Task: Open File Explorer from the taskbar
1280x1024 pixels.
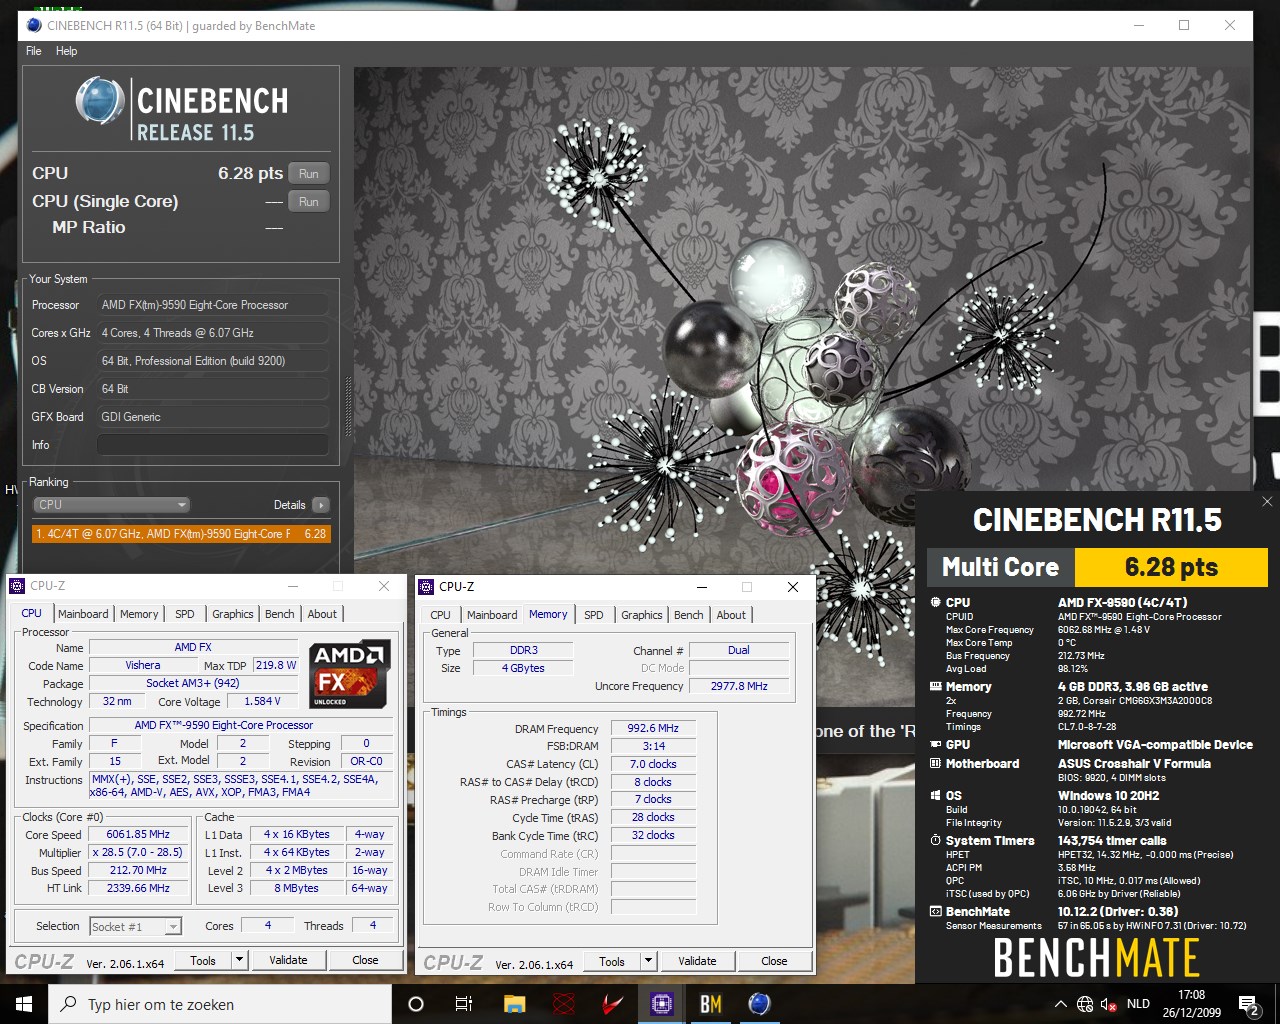Action: pos(514,1004)
